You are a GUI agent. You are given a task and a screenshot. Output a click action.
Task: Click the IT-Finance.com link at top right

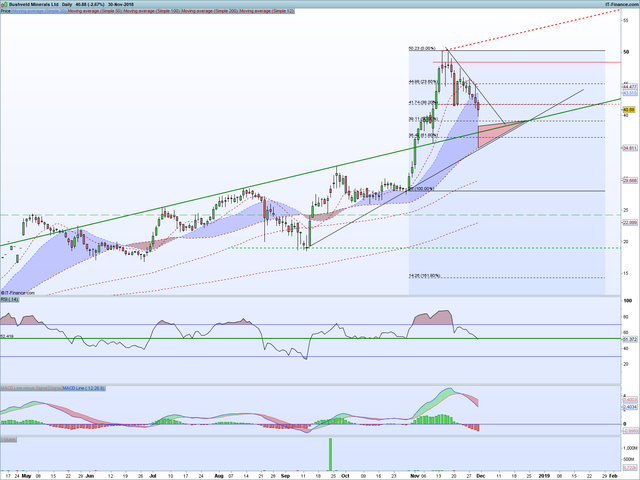tap(622, 4)
